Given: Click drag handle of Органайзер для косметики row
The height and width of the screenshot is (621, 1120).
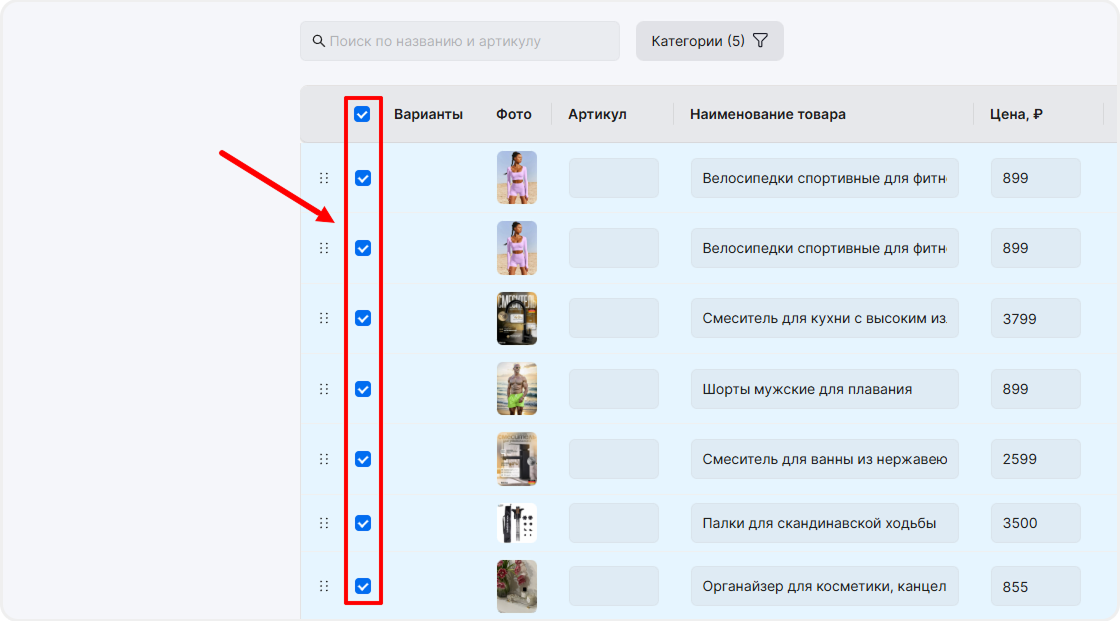Looking at the screenshot, I should (323, 586).
